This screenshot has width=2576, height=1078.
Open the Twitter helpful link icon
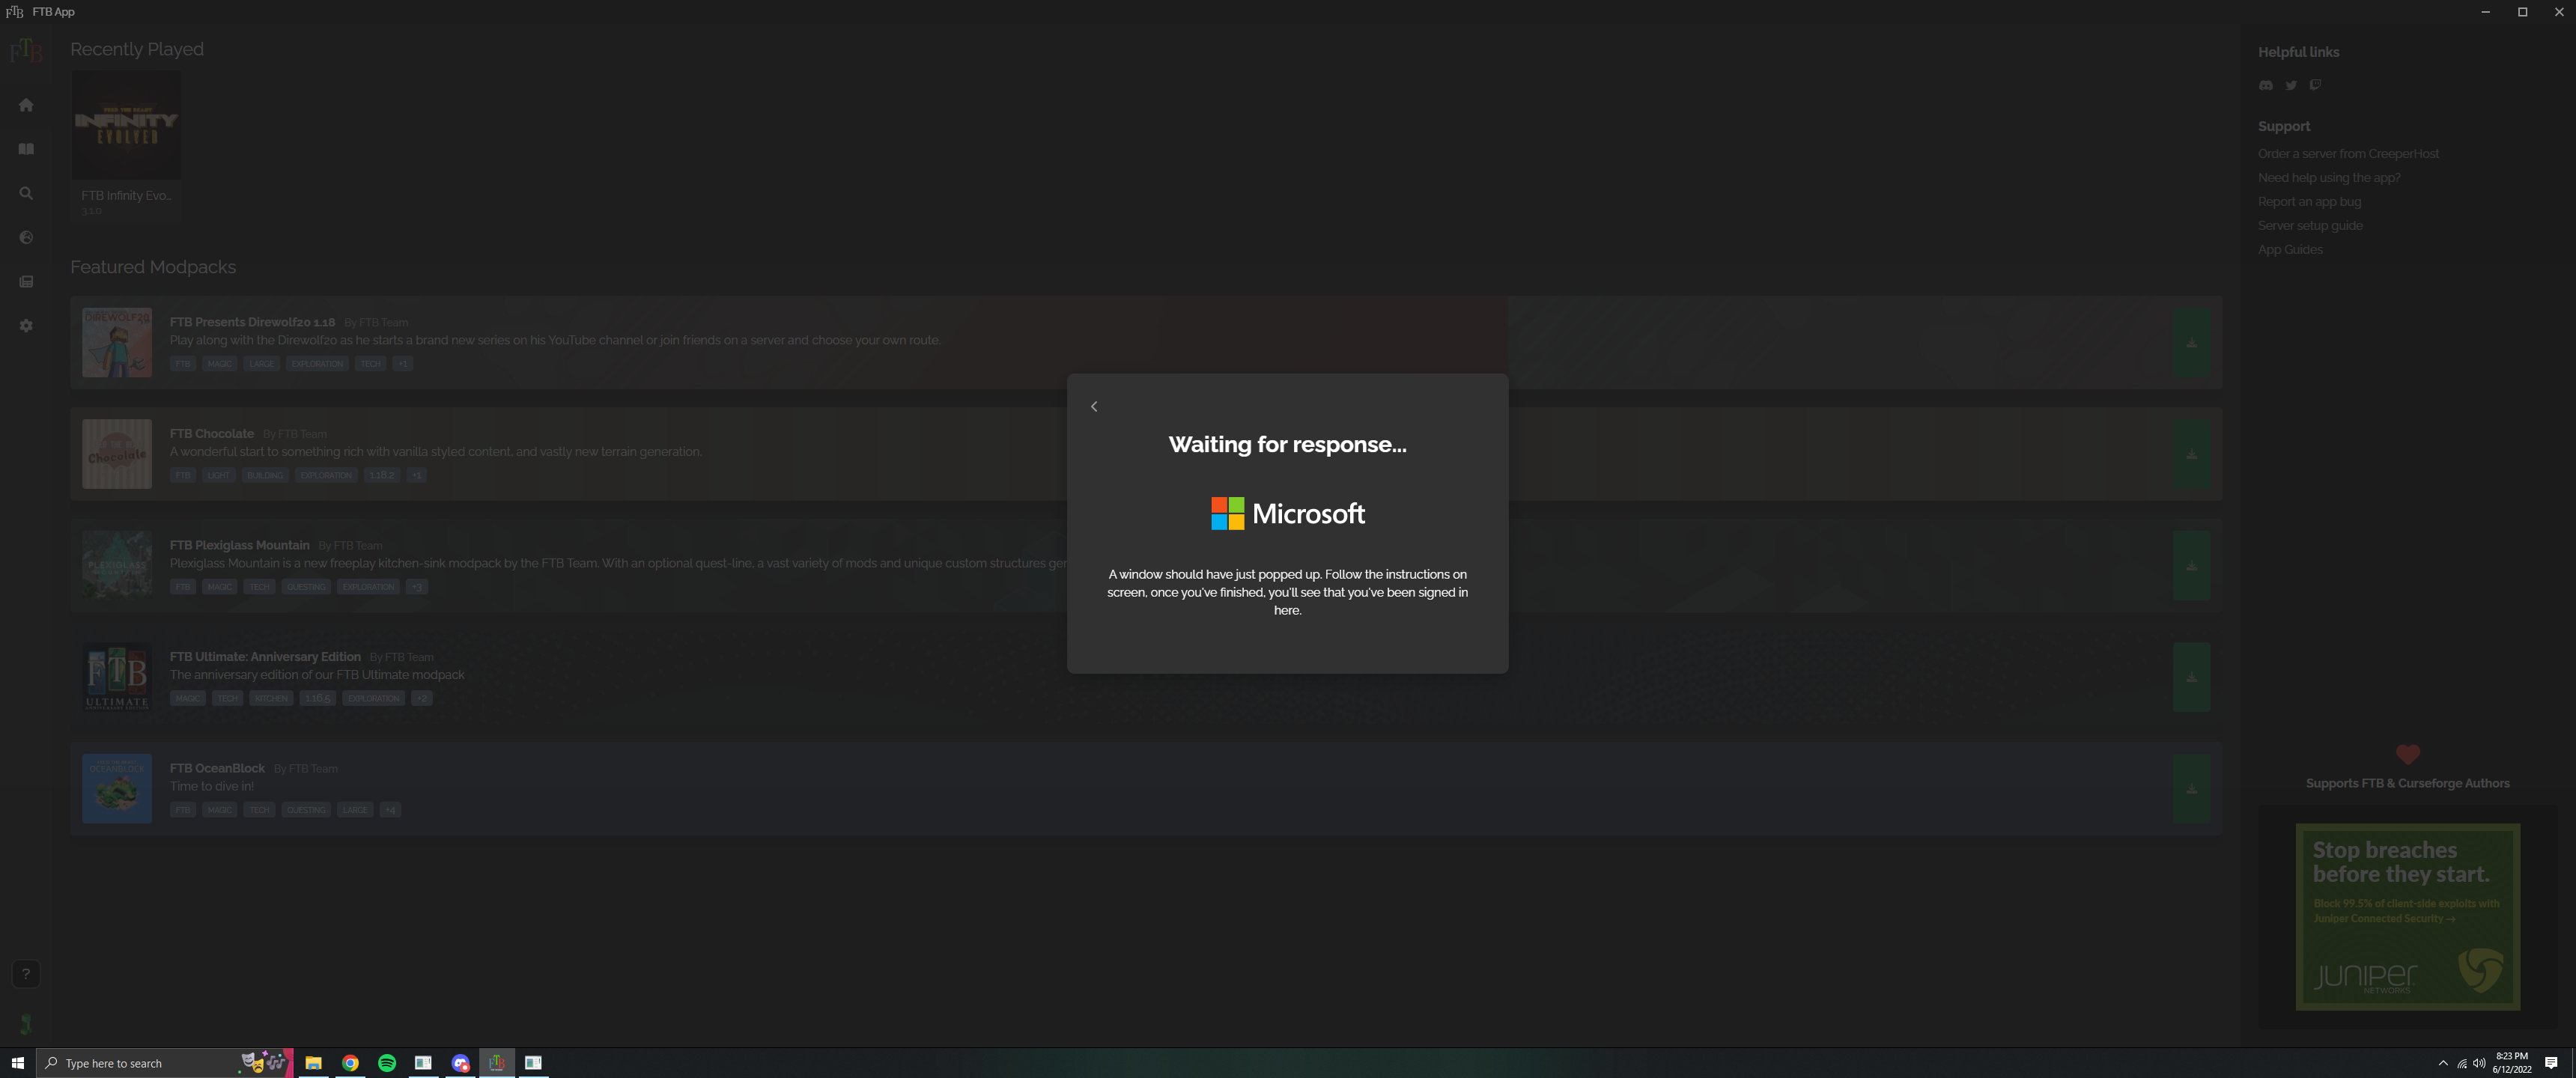(x=2291, y=85)
